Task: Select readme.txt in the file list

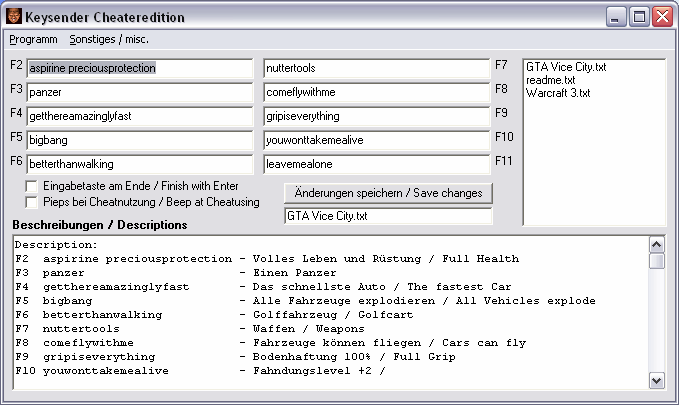Action: [x=551, y=80]
